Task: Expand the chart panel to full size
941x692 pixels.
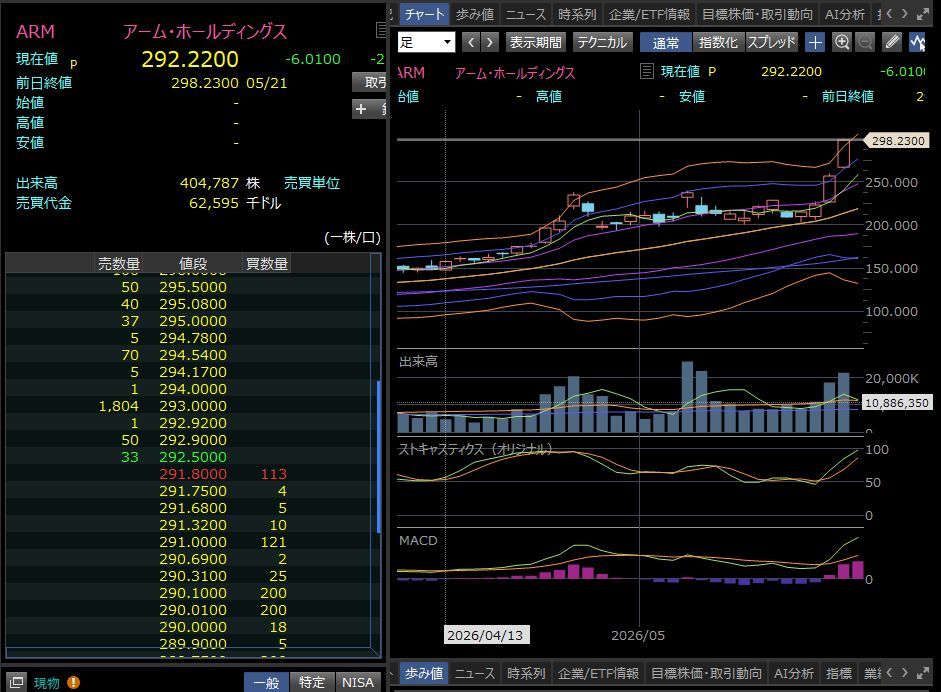Action: (923, 14)
